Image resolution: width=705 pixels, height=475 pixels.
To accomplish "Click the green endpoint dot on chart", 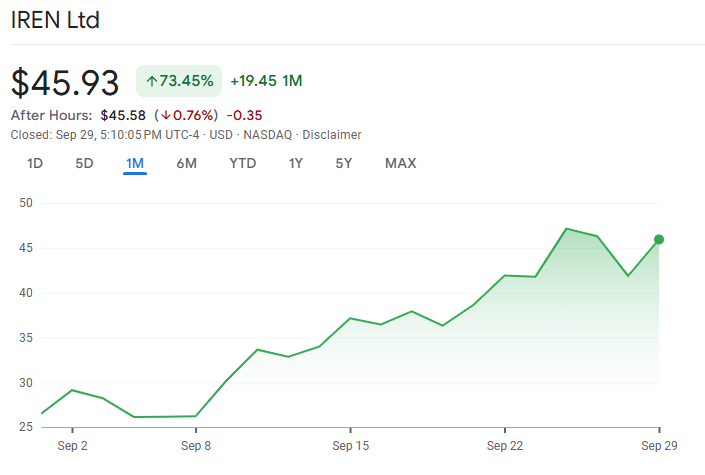I will [659, 239].
